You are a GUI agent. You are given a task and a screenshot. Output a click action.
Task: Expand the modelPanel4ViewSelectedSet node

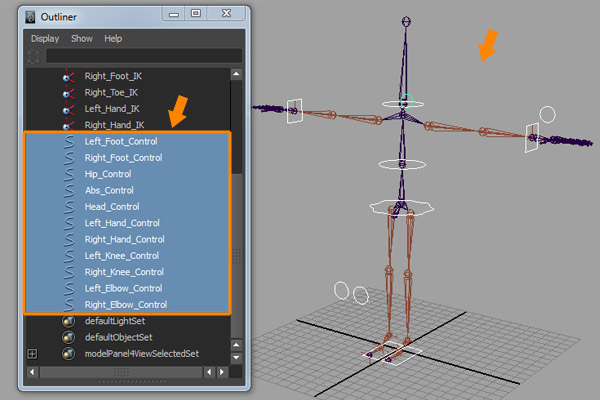[x=32, y=354]
